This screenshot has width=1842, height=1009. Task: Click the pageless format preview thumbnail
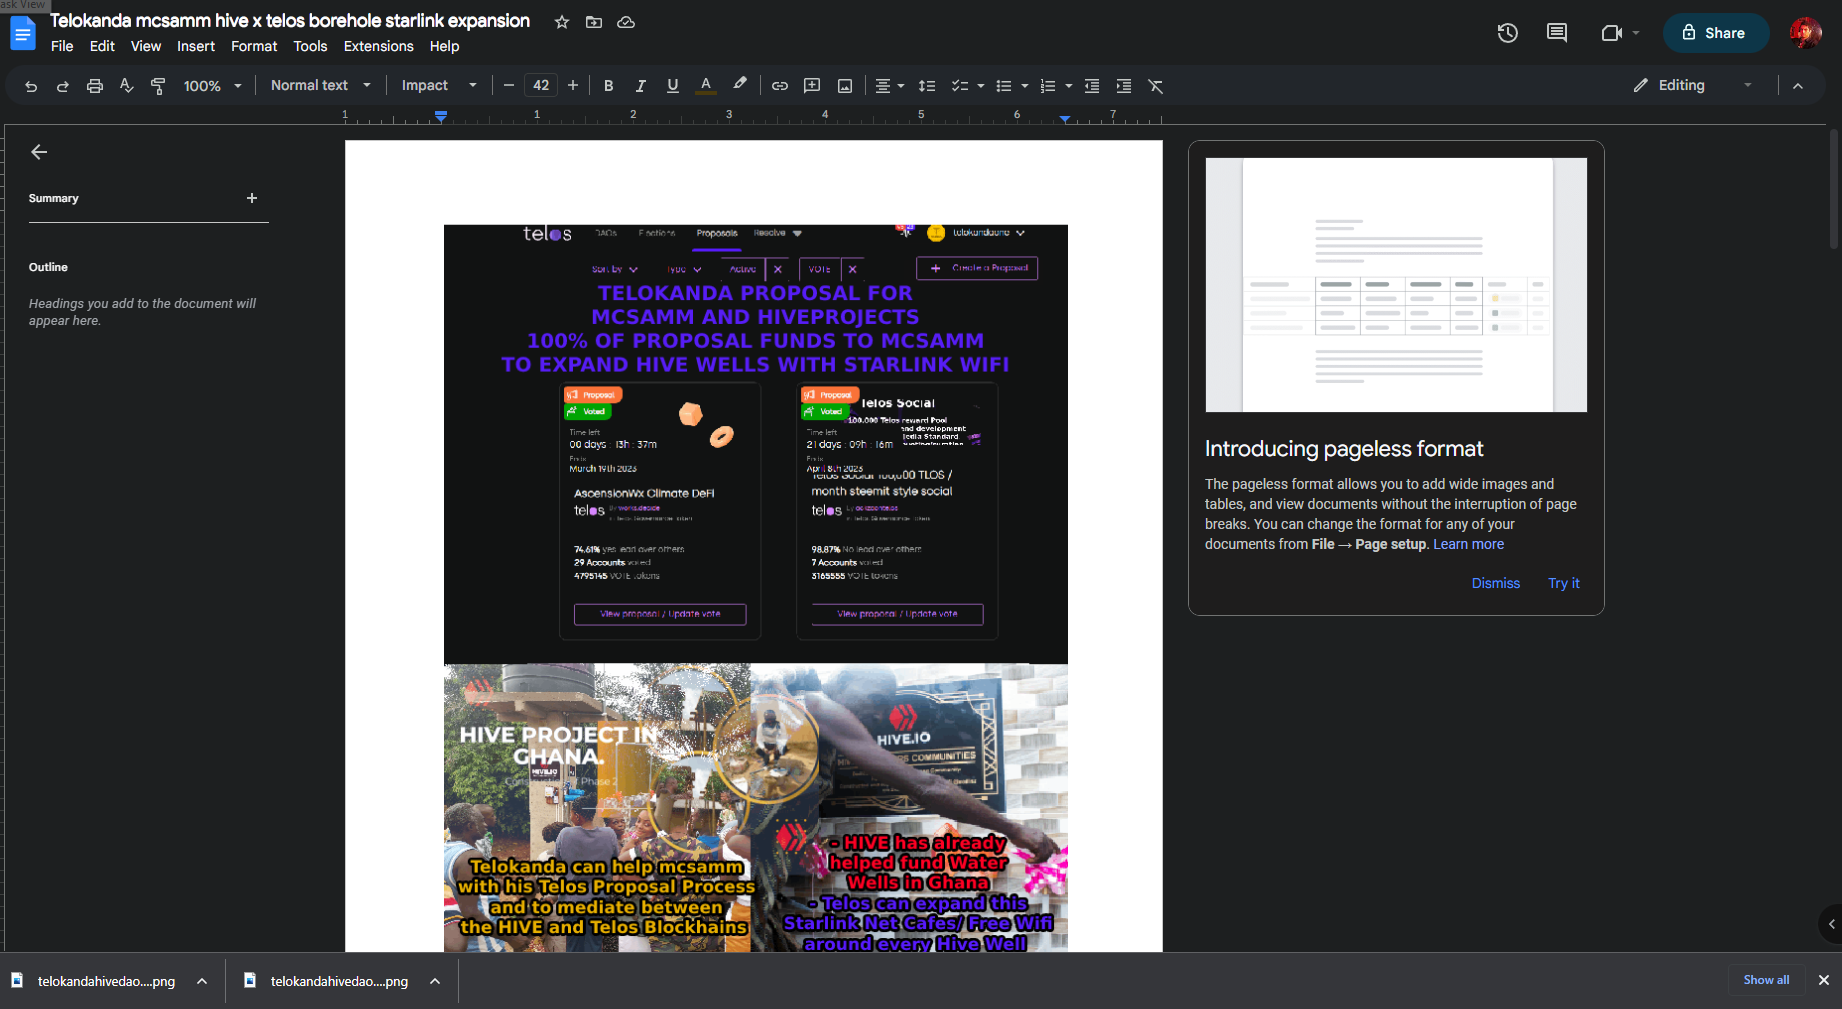click(x=1396, y=285)
